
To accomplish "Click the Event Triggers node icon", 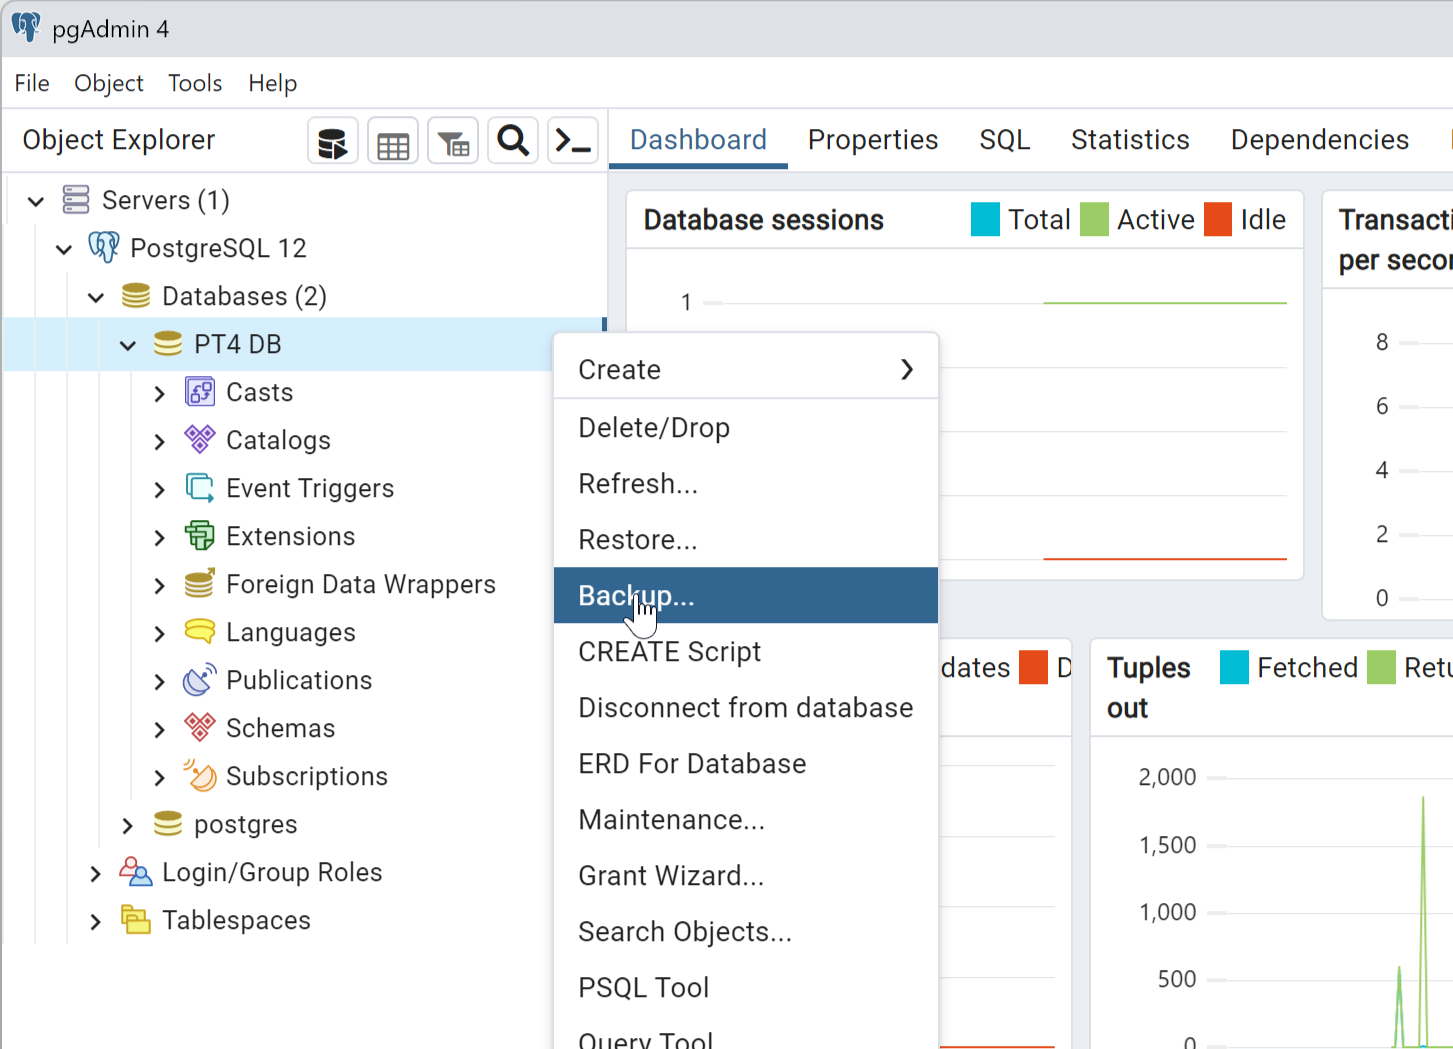I will click(x=200, y=488).
